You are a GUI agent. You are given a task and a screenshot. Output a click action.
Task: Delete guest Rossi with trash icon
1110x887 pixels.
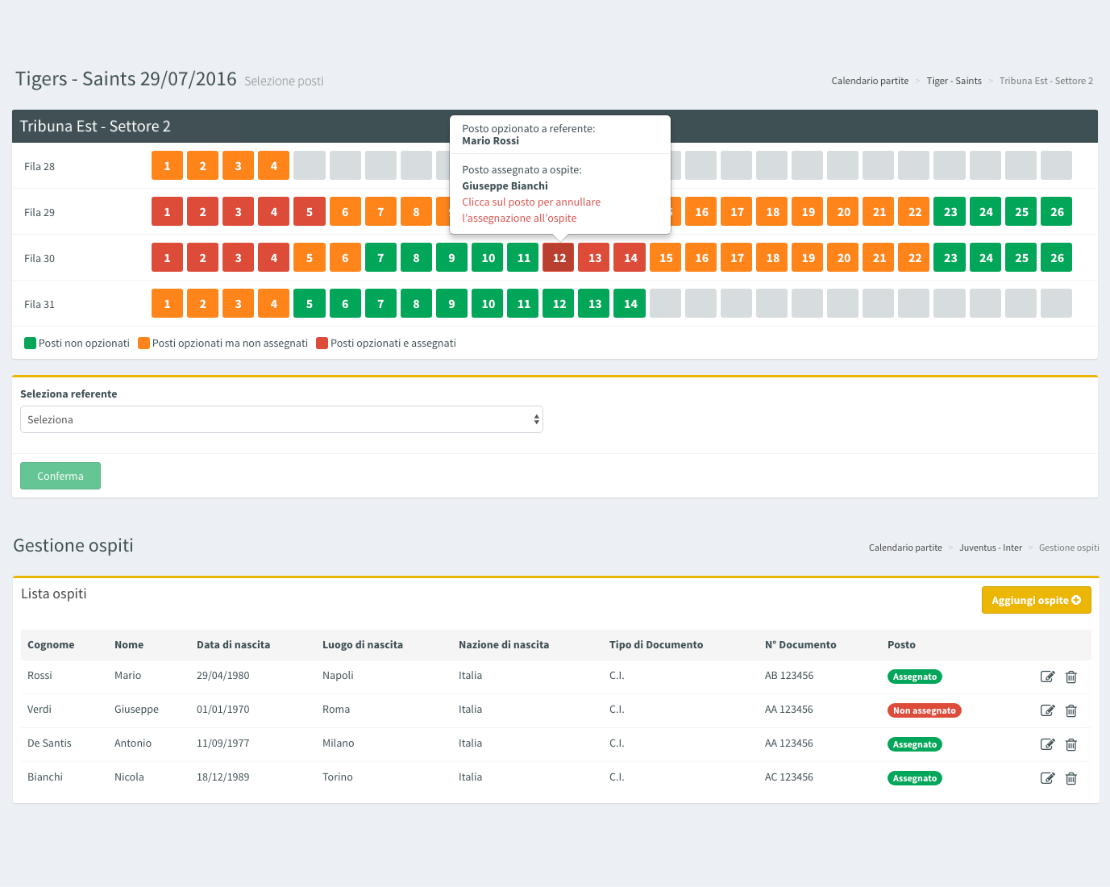[1071, 677]
